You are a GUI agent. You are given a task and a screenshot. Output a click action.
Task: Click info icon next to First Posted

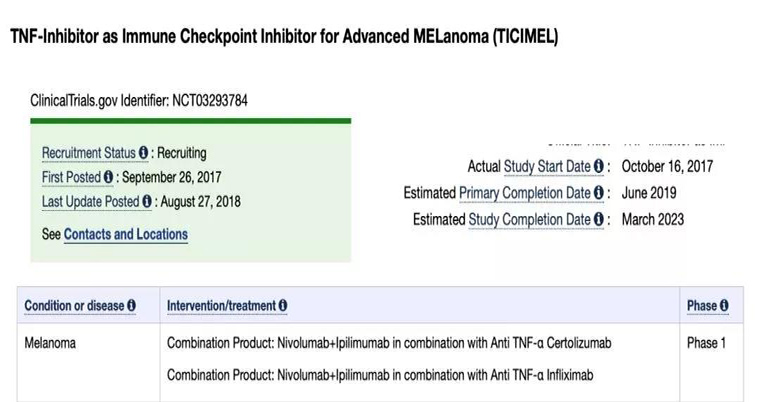pos(108,177)
